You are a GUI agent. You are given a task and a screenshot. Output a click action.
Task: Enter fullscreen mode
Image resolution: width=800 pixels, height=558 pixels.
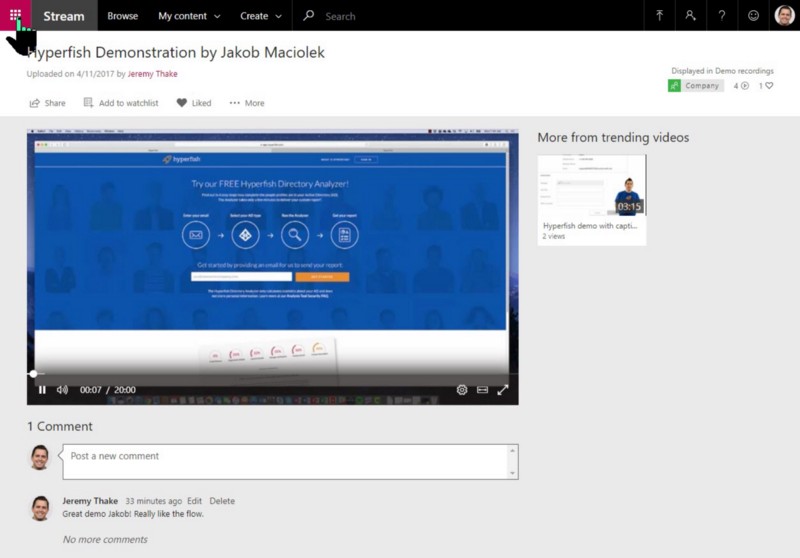point(503,390)
